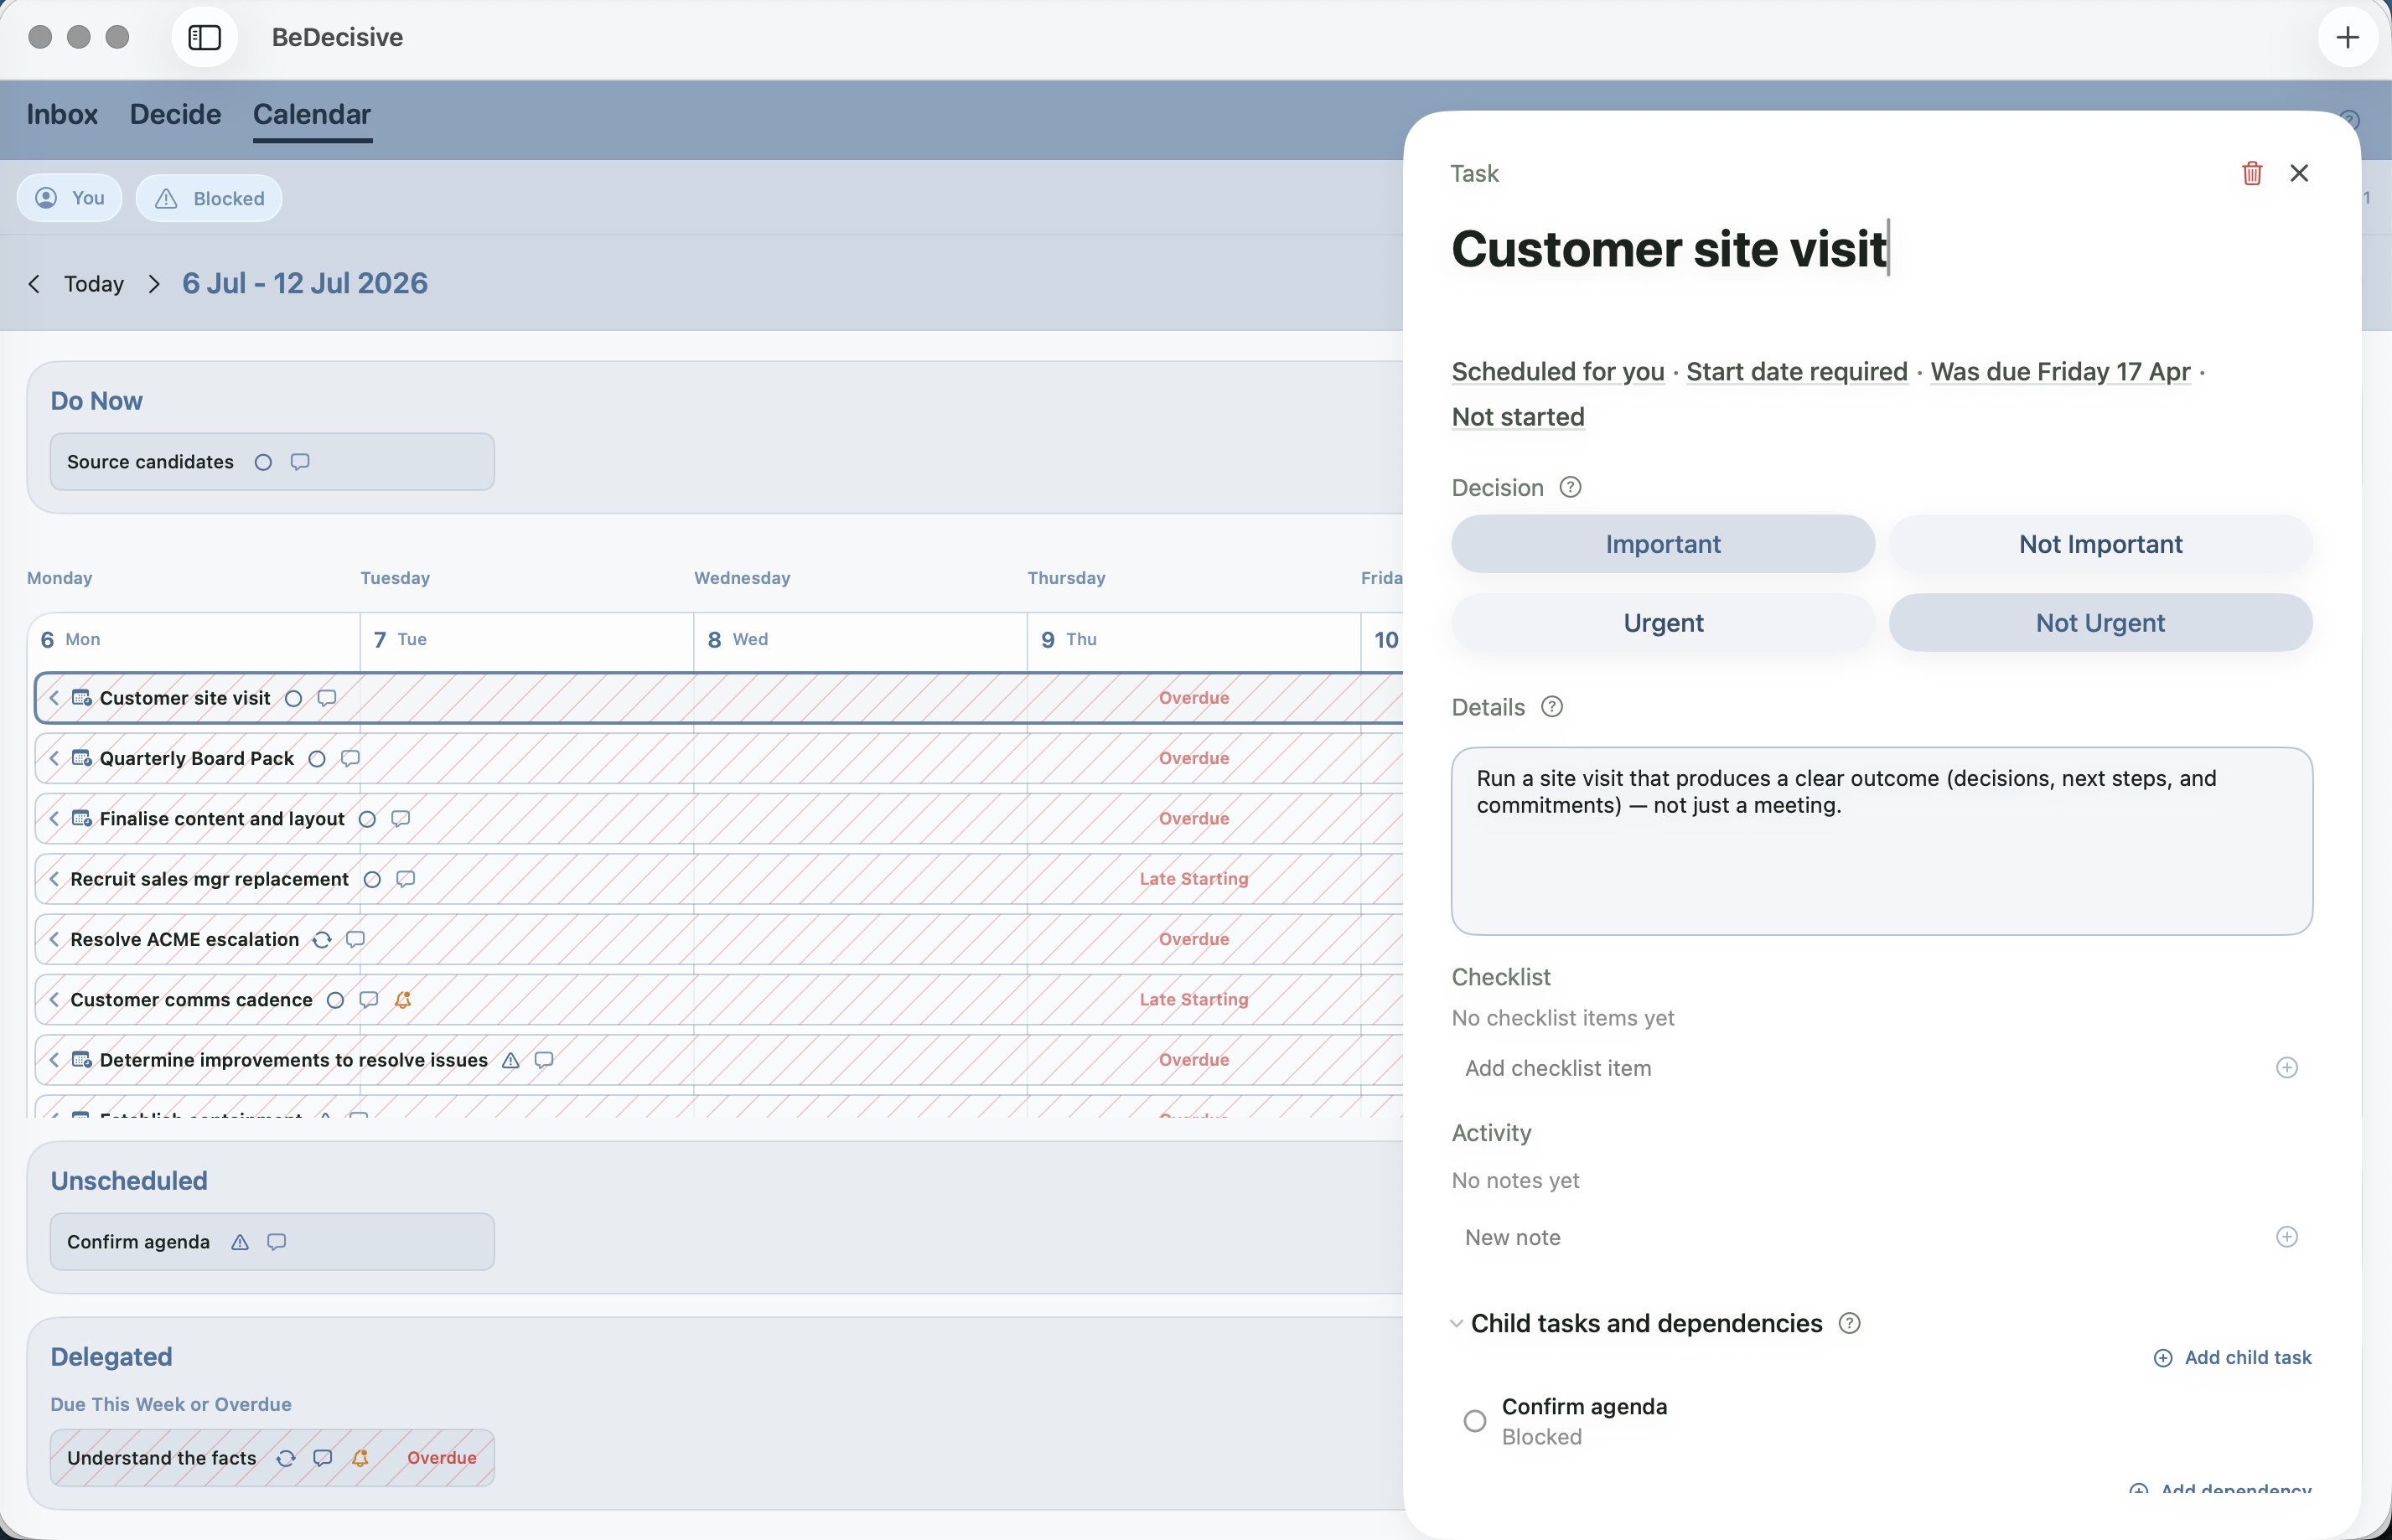Image resolution: width=2392 pixels, height=1540 pixels.
Task: Select the Not Important decision button
Action: pyautogui.click(x=2100, y=544)
